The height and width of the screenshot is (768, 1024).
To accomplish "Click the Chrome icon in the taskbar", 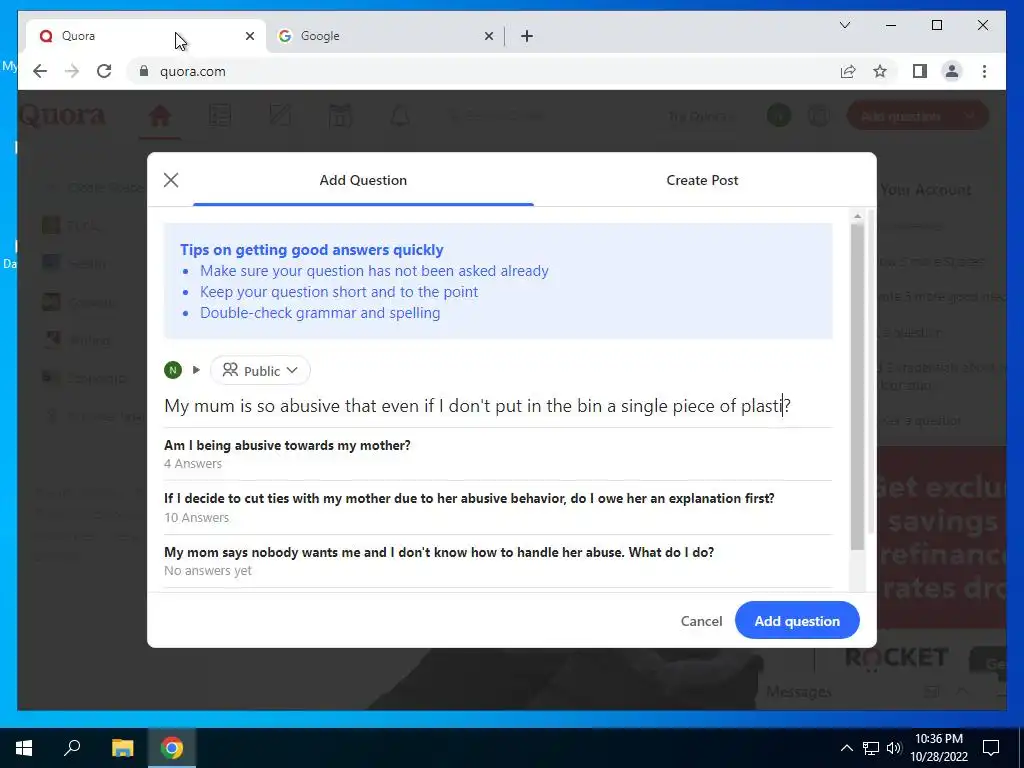I will click(x=172, y=748).
